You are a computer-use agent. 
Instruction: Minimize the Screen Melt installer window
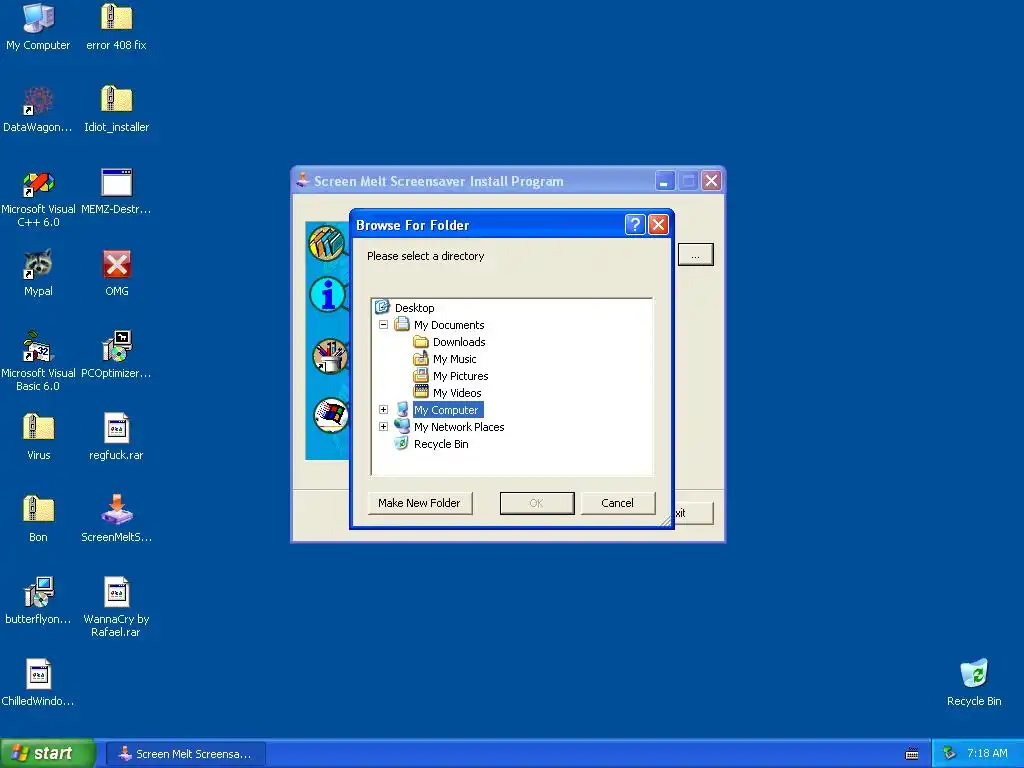point(664,181)
